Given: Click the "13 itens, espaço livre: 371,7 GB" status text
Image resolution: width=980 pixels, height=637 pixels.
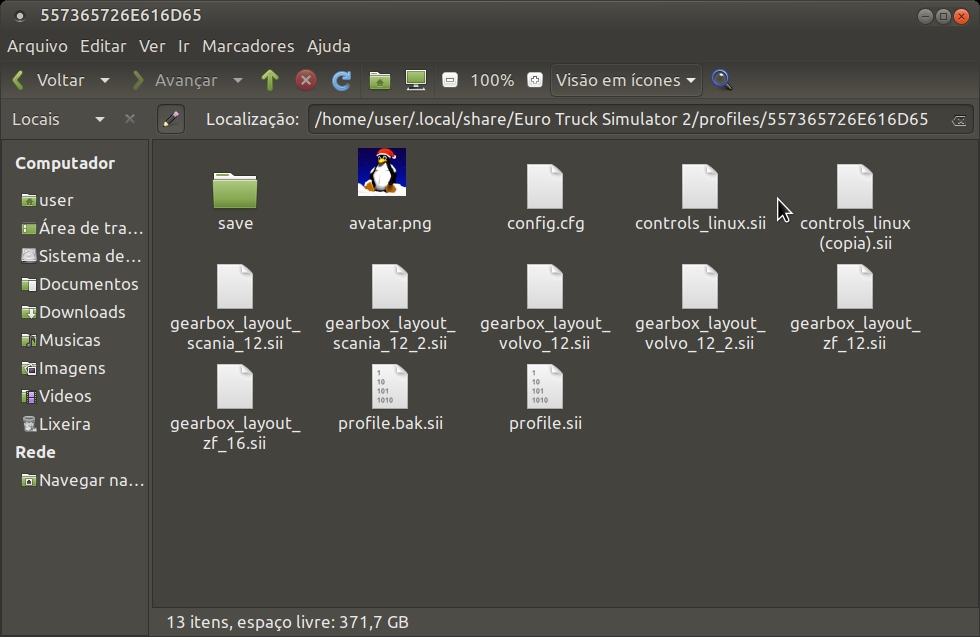Looking at the screenshot, I should [288, 622].
